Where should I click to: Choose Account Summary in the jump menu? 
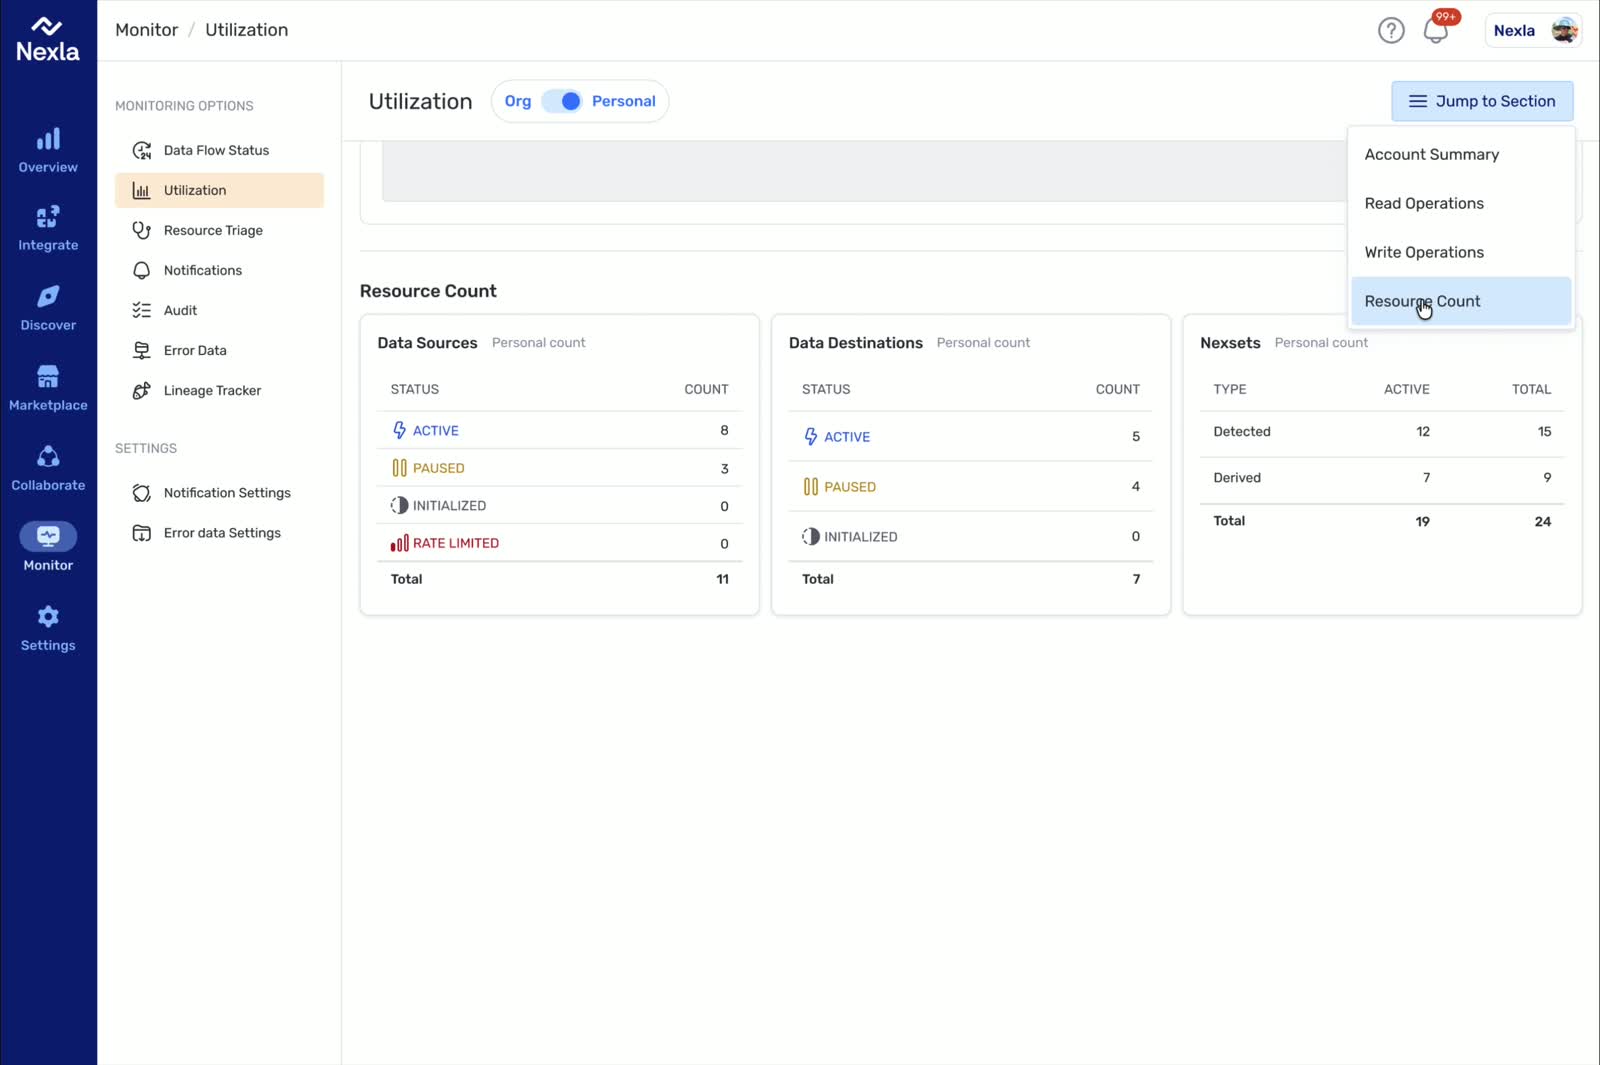[1431, 154]
